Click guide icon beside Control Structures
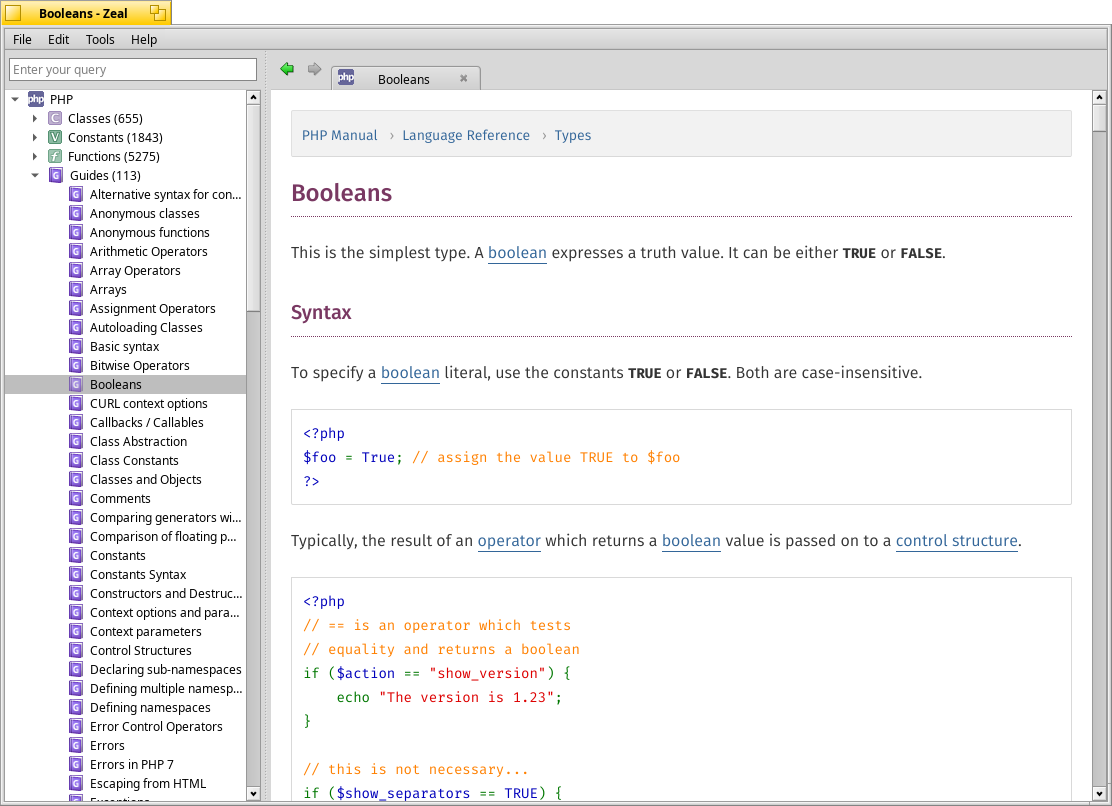This screenshot has height=806, width=1112. (76, 650)
